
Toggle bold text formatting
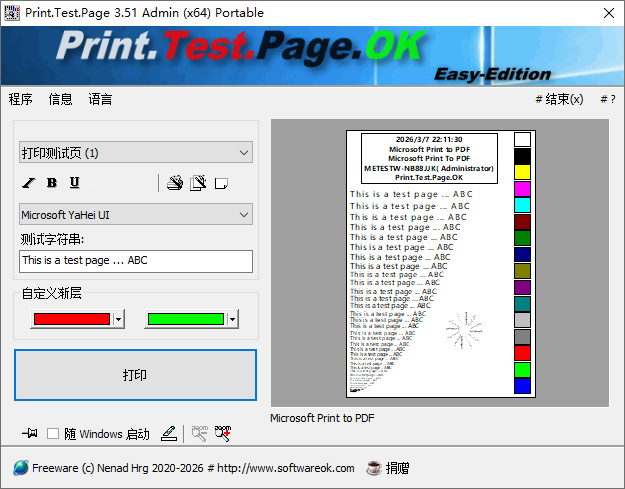click(x=51, y=183)
